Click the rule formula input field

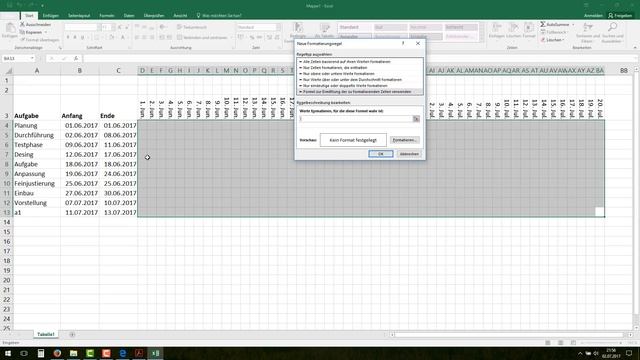356,119
